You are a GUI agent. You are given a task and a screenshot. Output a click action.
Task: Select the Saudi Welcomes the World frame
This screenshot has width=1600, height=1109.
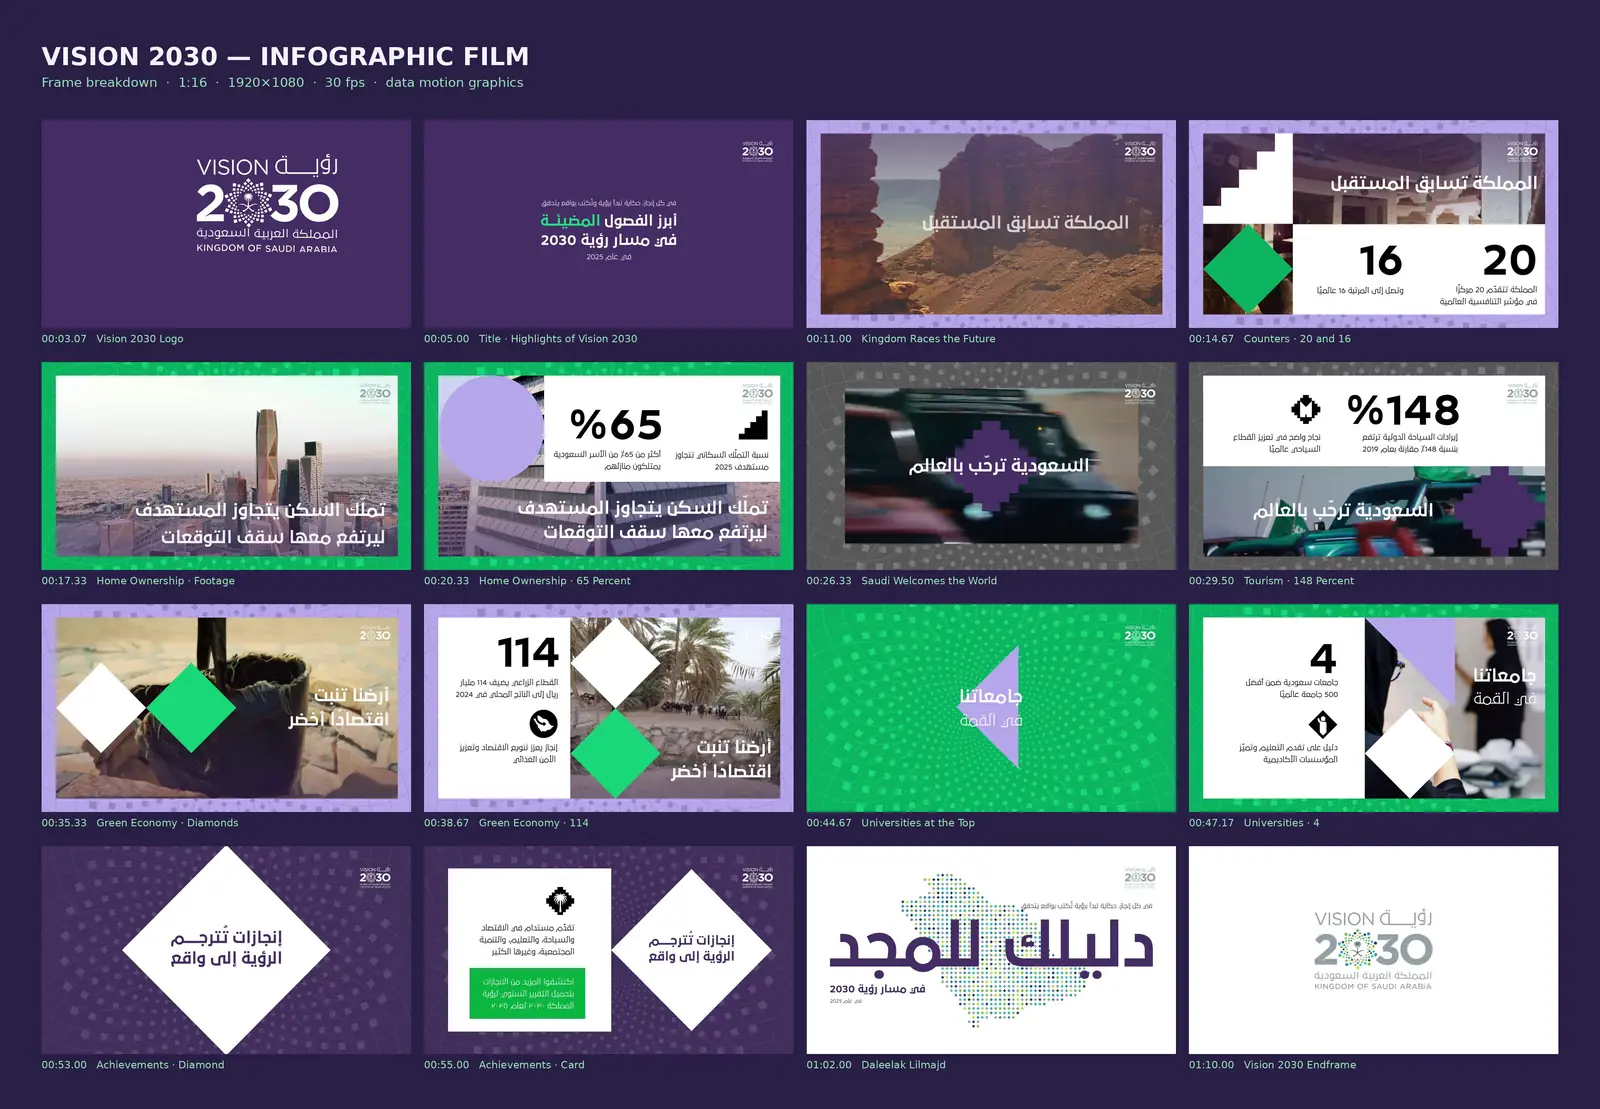click(x=991, y=466)
